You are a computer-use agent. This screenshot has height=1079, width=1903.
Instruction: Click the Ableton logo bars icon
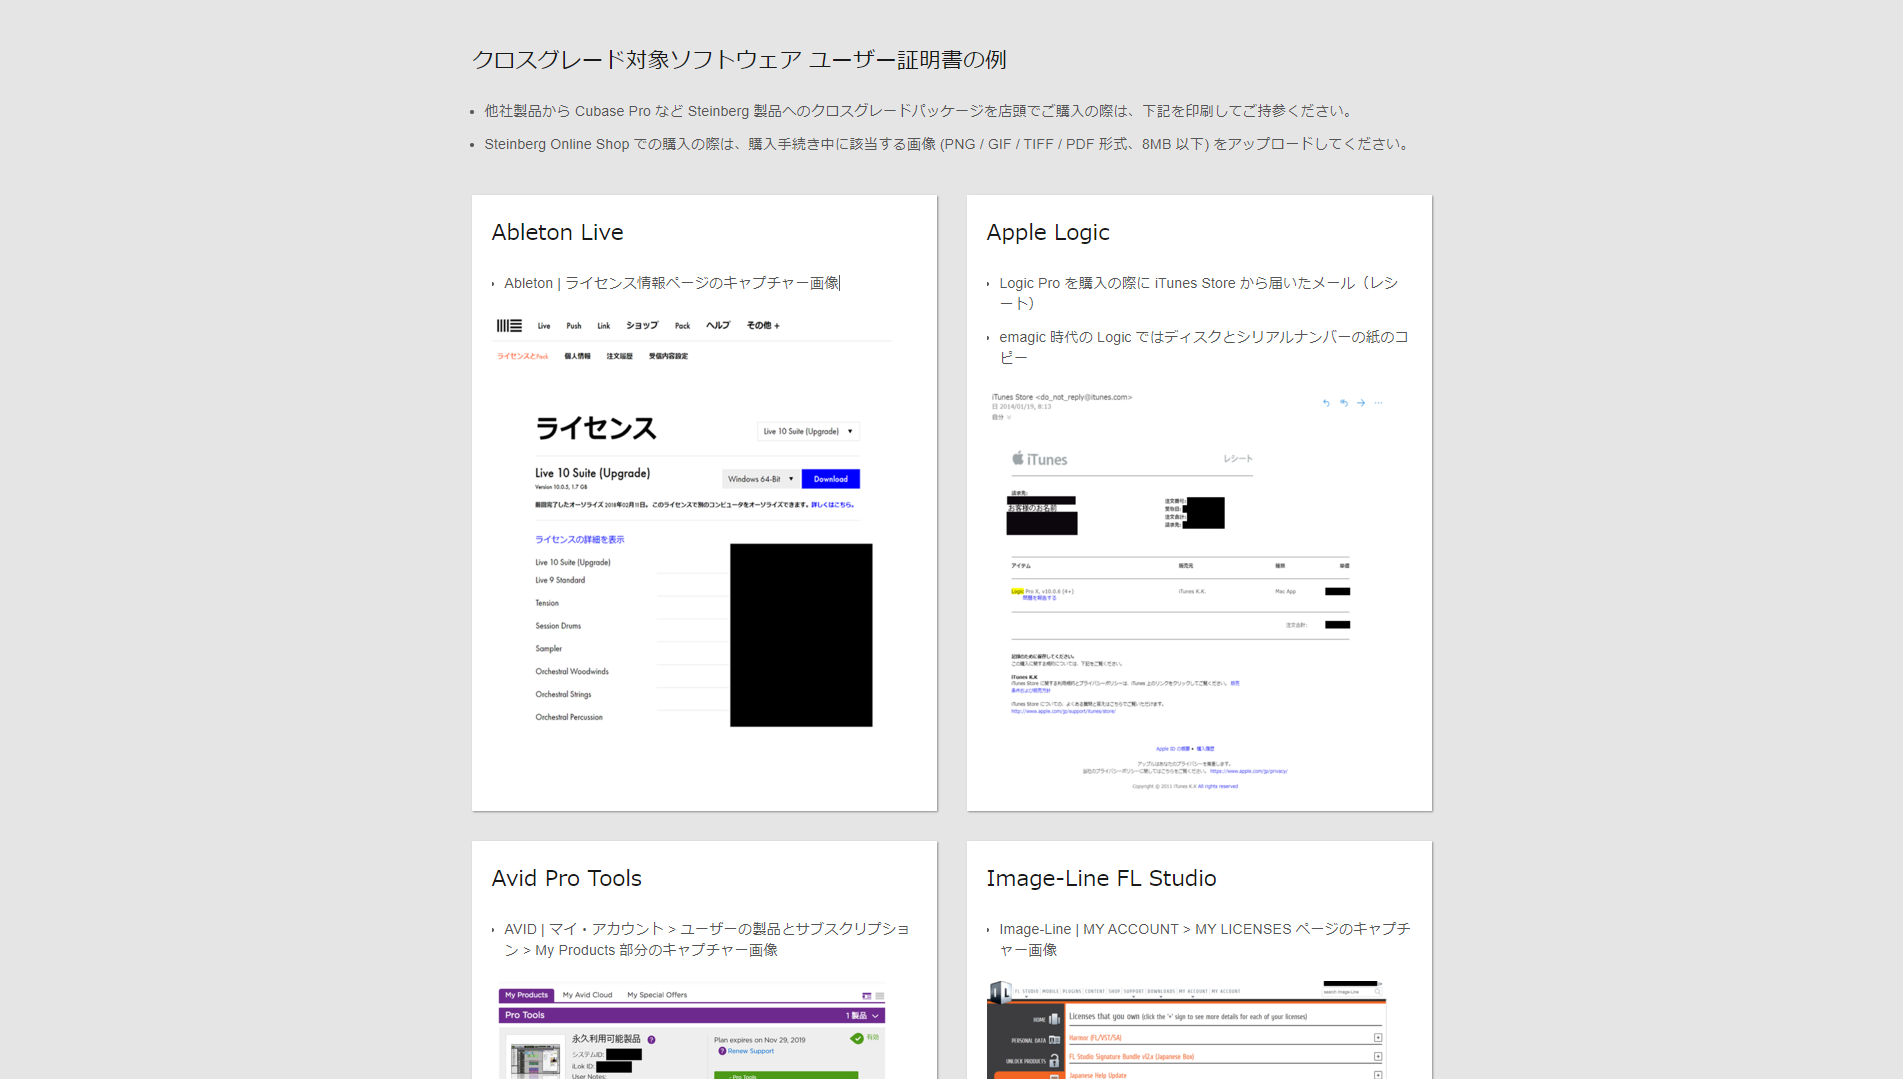click(509, 325)
